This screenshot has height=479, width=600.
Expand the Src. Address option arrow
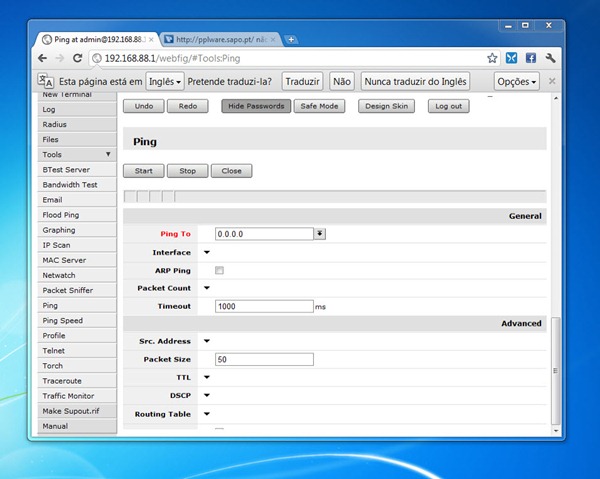207,341
